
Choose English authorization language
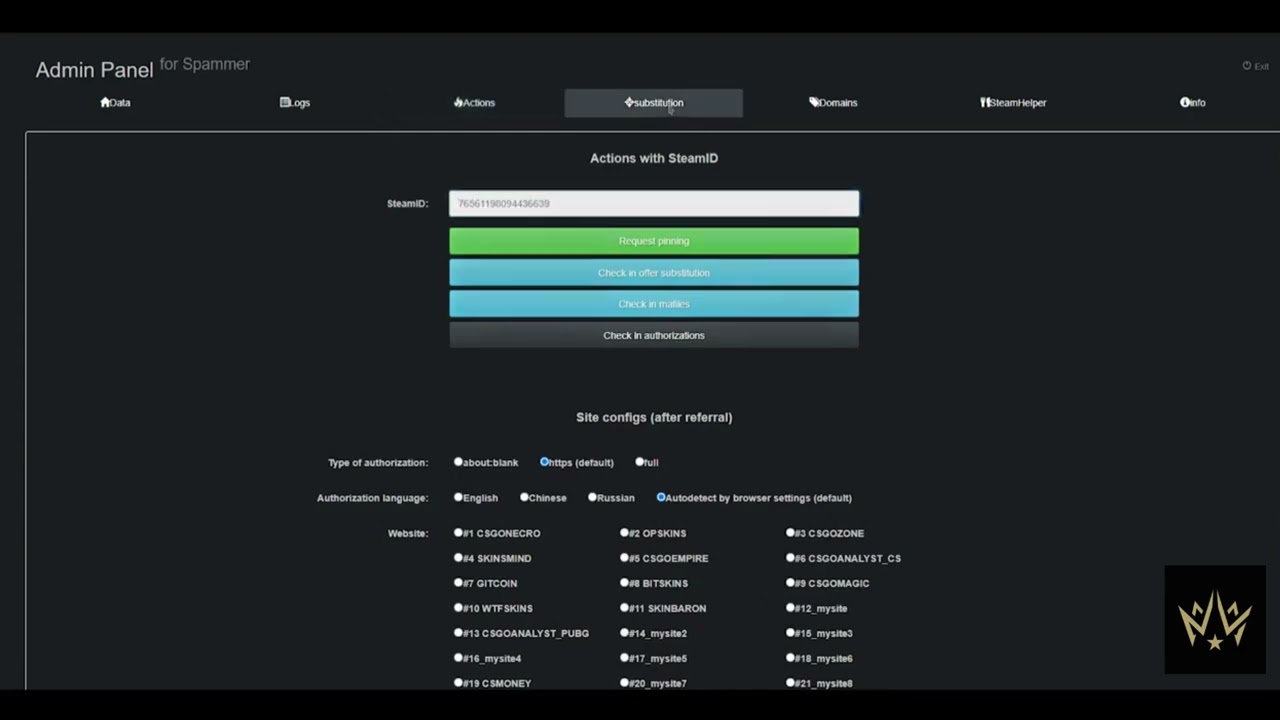[x=458, y=497]
